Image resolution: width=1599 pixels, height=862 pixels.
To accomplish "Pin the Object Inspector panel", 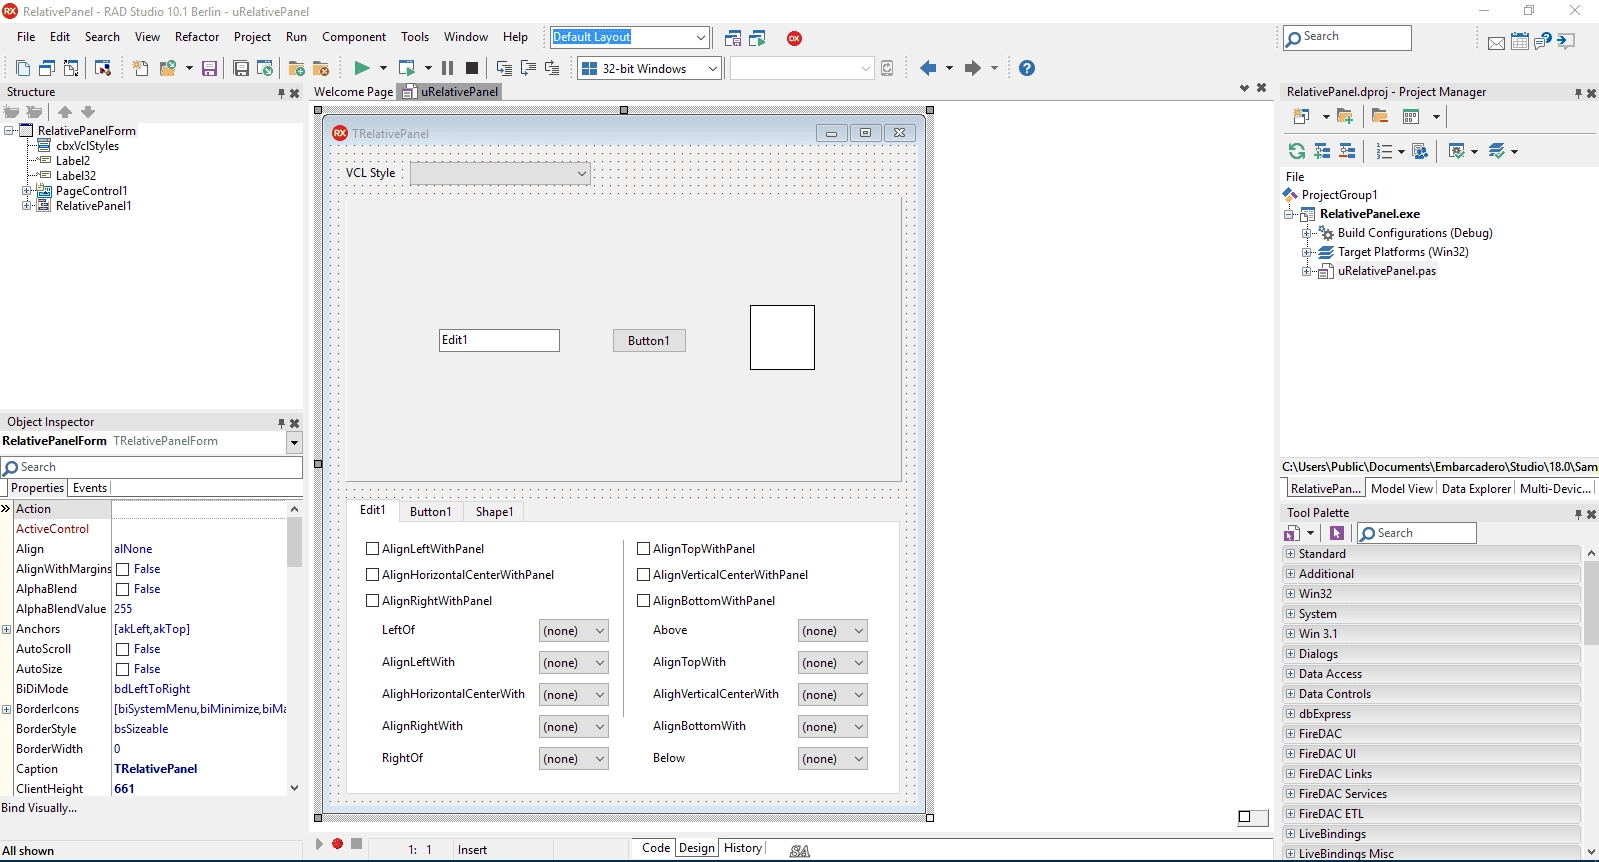I will [x=281, y=423].
